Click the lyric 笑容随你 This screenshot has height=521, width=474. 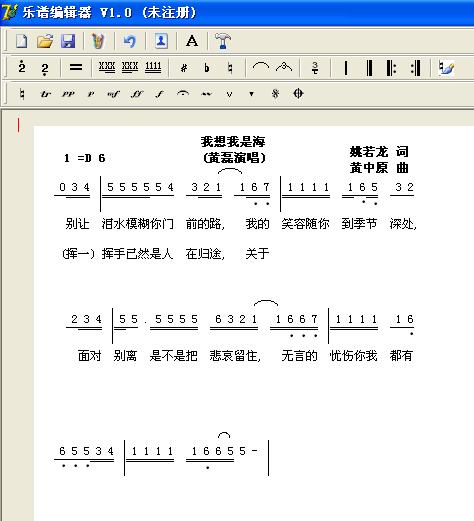(305, 224)
